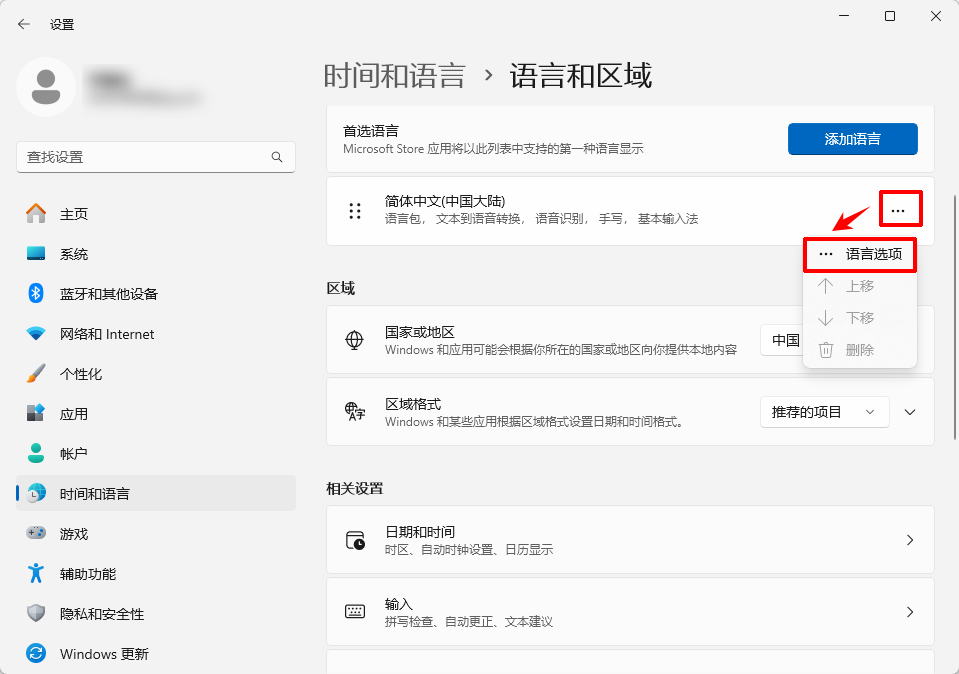Screen dimensions: 959x674
Task: Maximize the settings window
Action: [x=890, y=17]
